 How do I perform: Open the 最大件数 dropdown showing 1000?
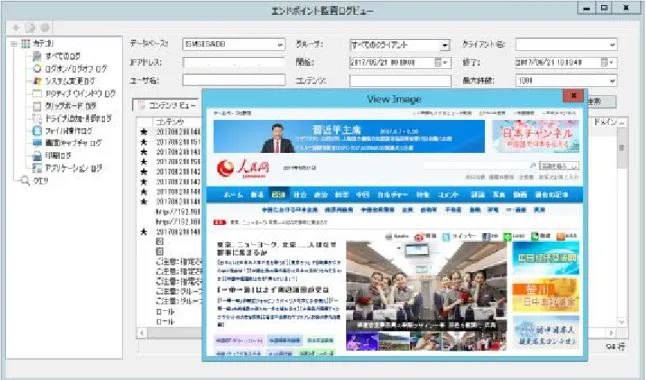point(612,81)
